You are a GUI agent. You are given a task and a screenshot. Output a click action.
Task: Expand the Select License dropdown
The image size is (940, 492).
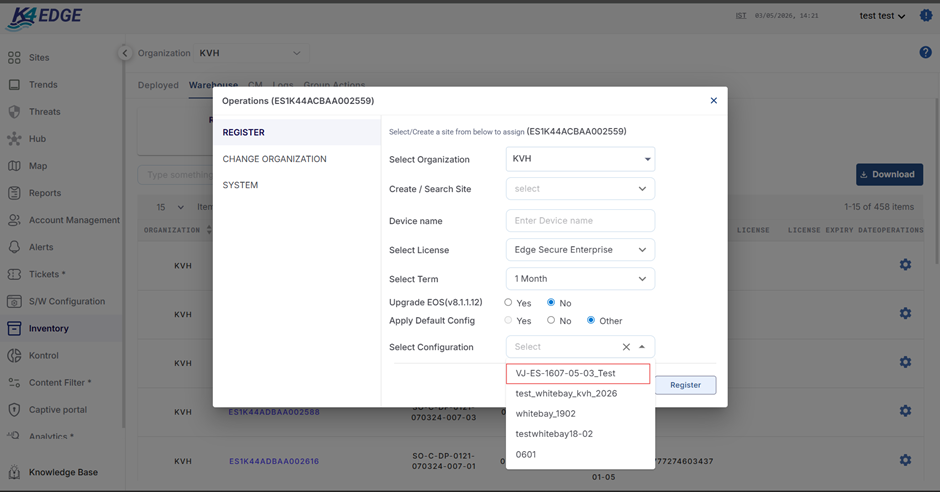click(580, 250)
